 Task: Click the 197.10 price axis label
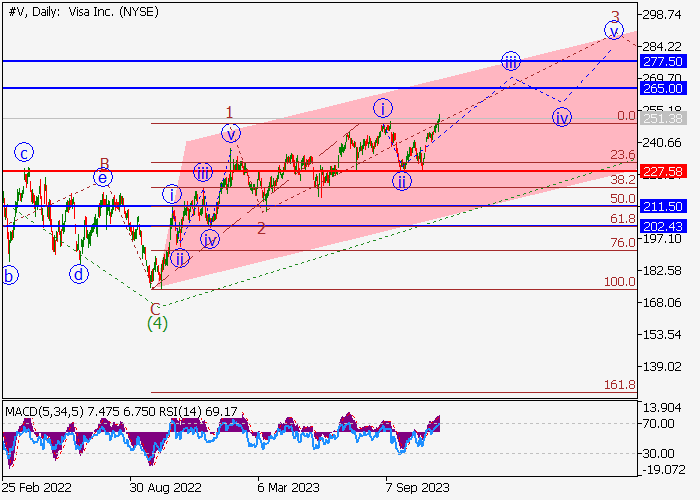662,239
